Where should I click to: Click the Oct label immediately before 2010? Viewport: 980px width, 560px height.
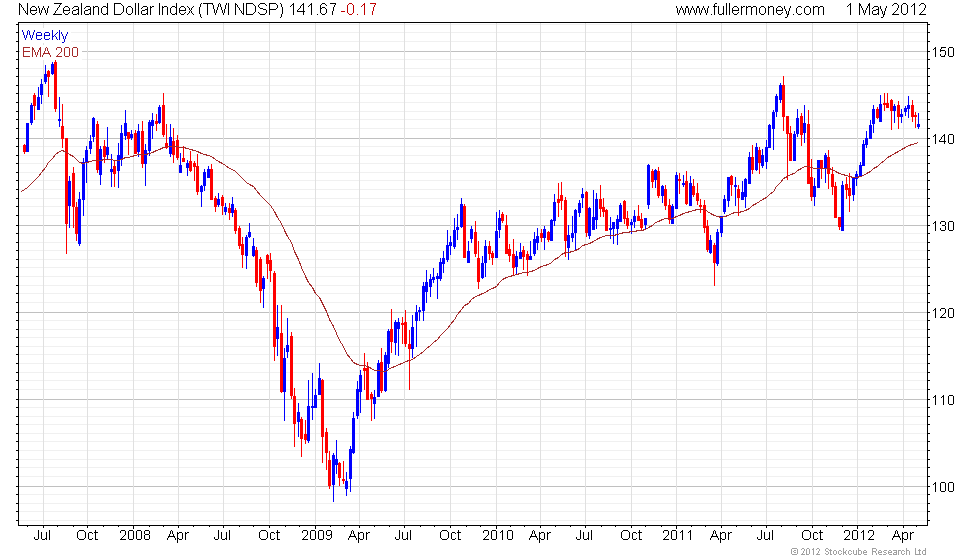point(450,535)
